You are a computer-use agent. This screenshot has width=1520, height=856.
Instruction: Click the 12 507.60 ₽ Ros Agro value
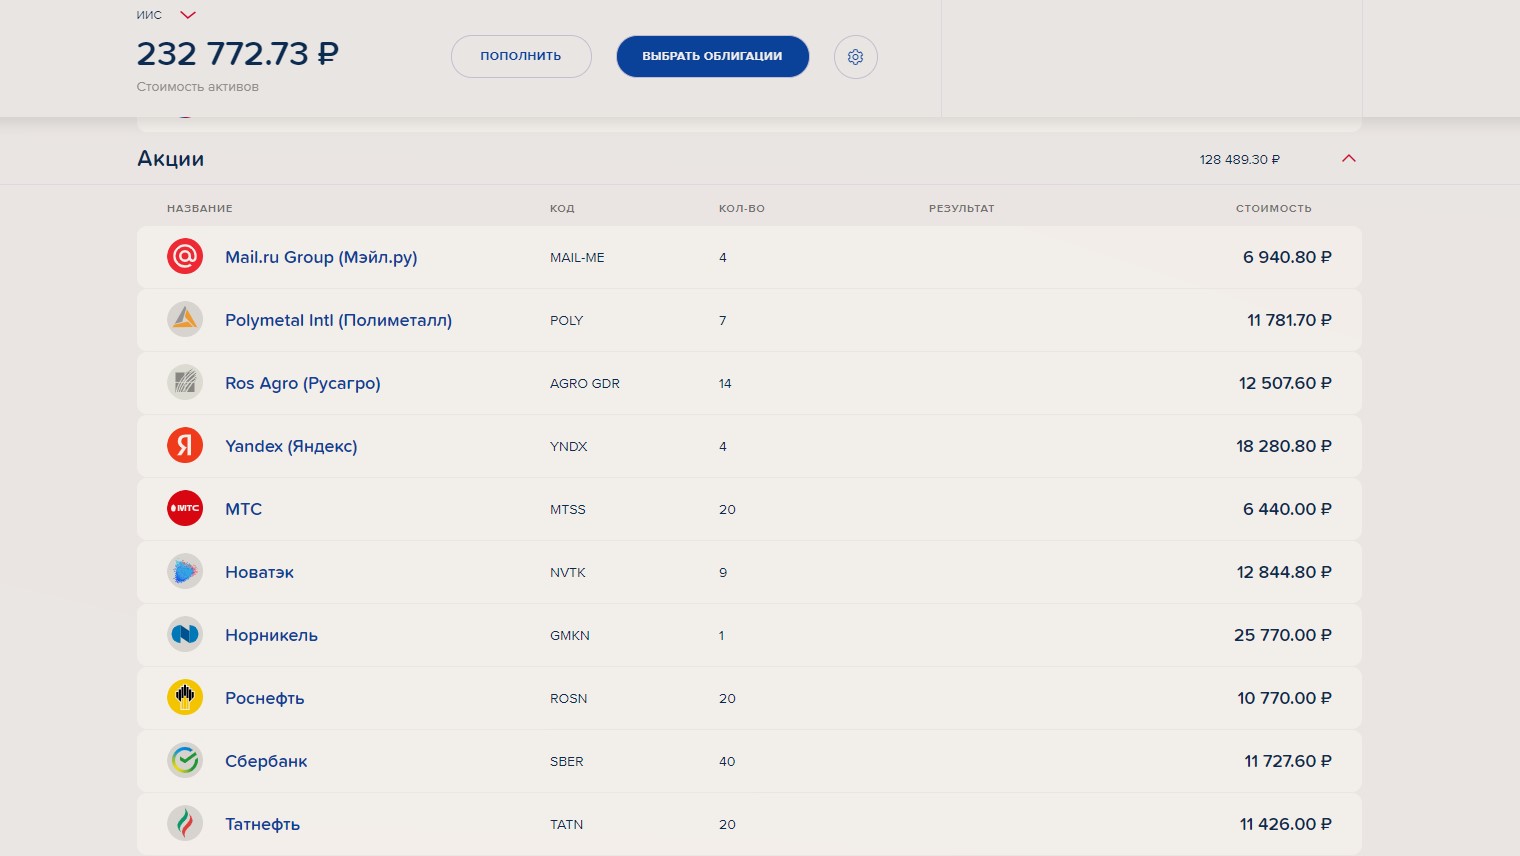(x=1285, y=383)
